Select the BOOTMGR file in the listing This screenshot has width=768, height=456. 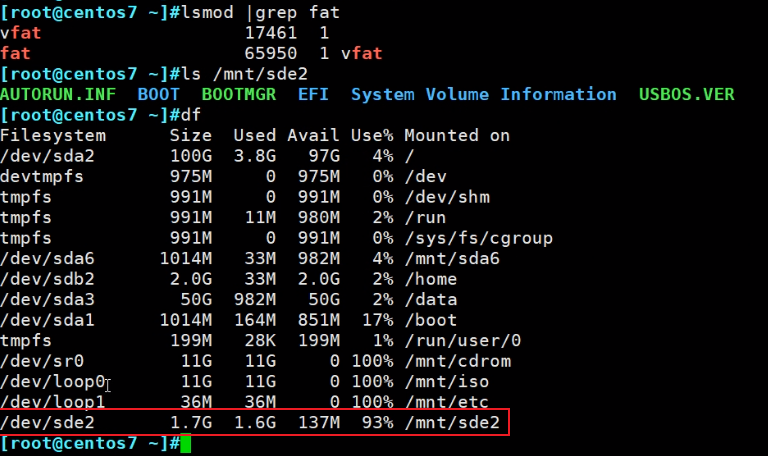pos(239,94)
